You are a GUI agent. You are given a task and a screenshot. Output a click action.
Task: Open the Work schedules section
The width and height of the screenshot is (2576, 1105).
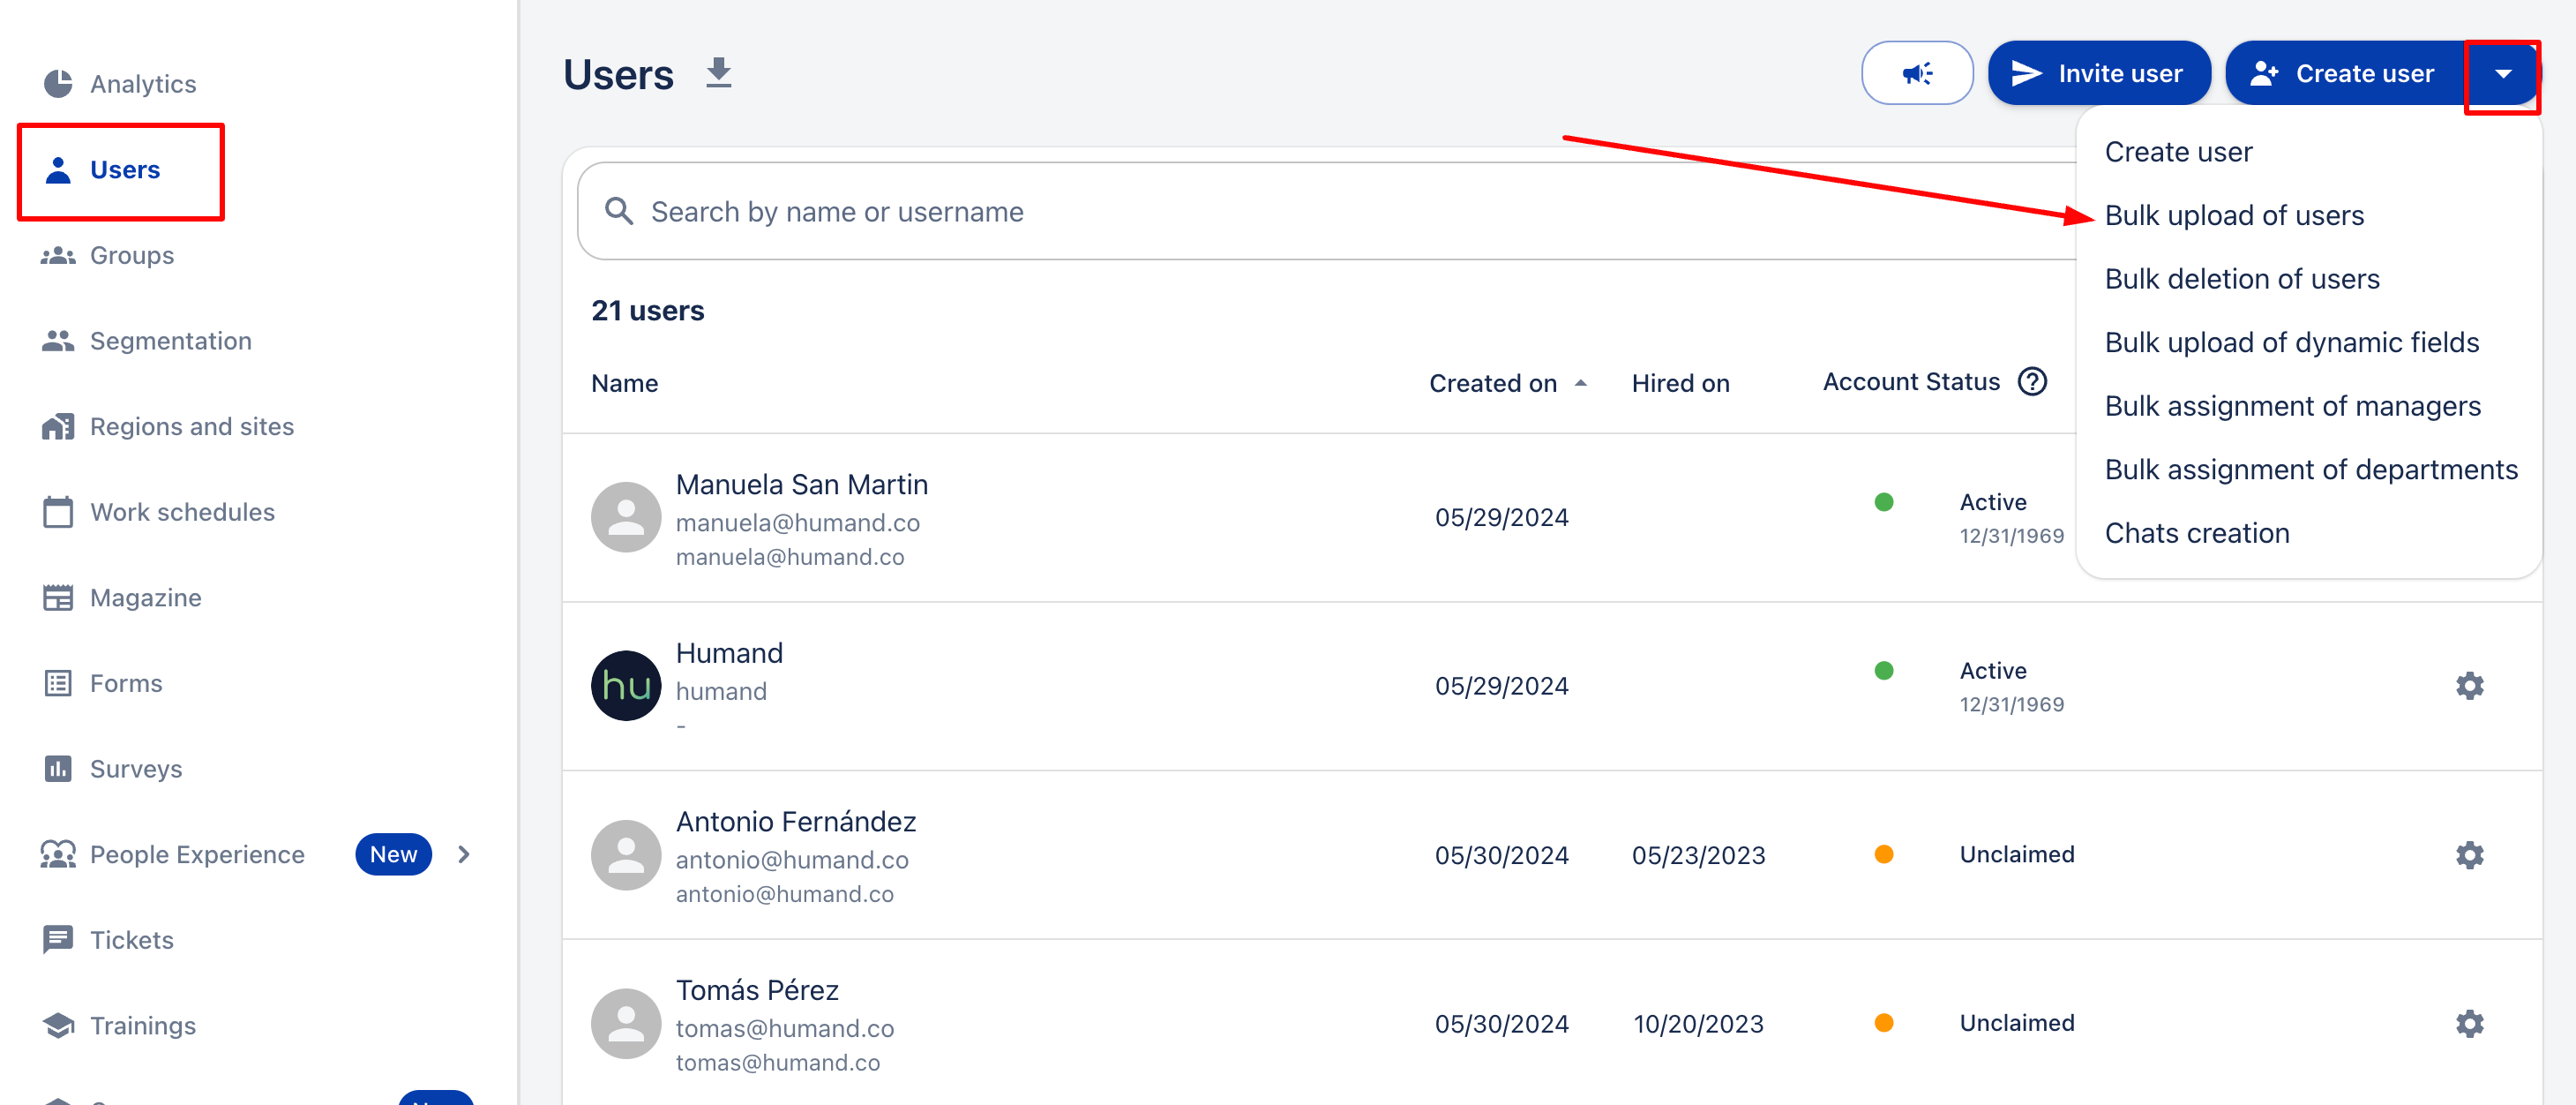pos(181,511)
